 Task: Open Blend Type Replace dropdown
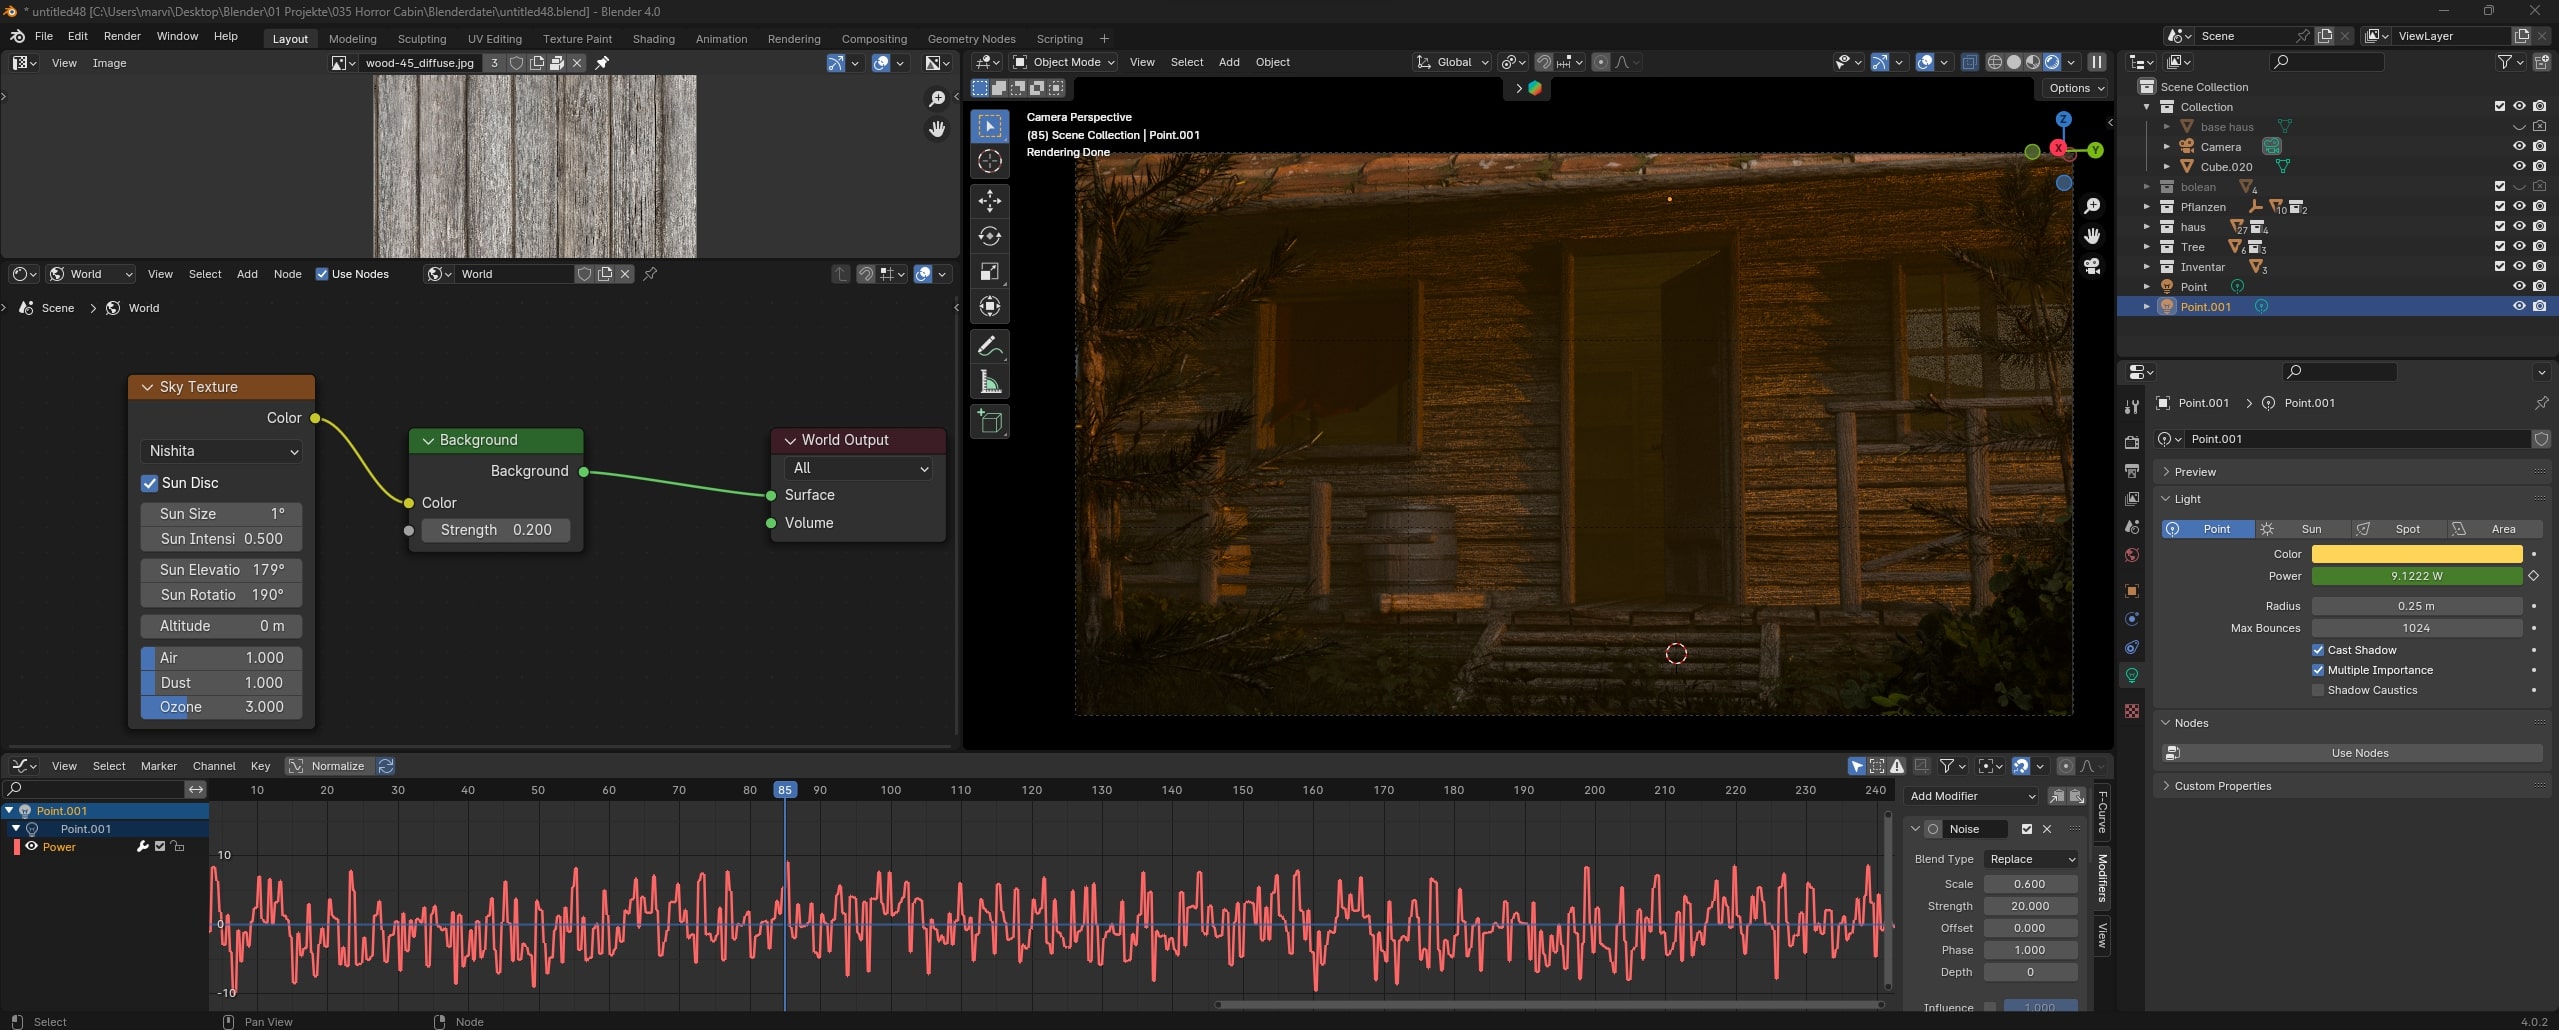pos(2031,859)
